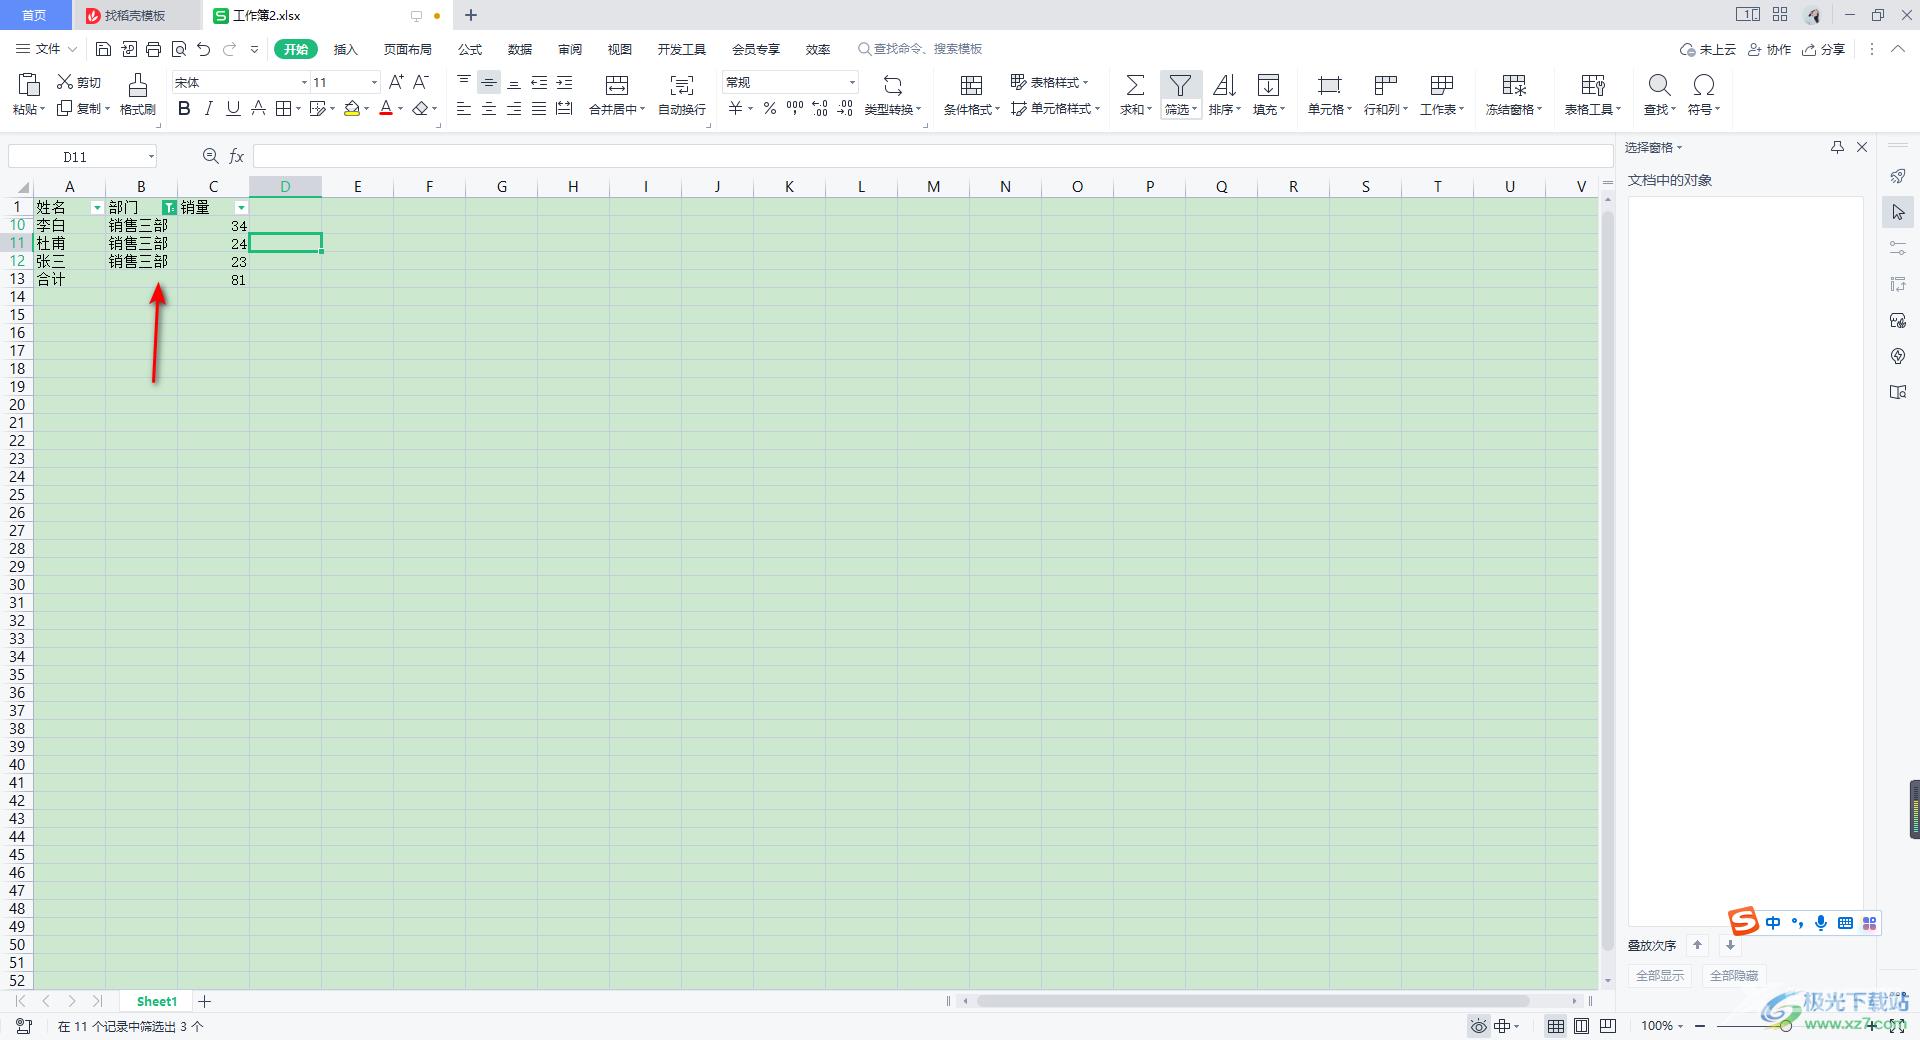Screen dimensions: 1920x1040
Task: Click the Merge and Center icon
Action: [617, 85]
